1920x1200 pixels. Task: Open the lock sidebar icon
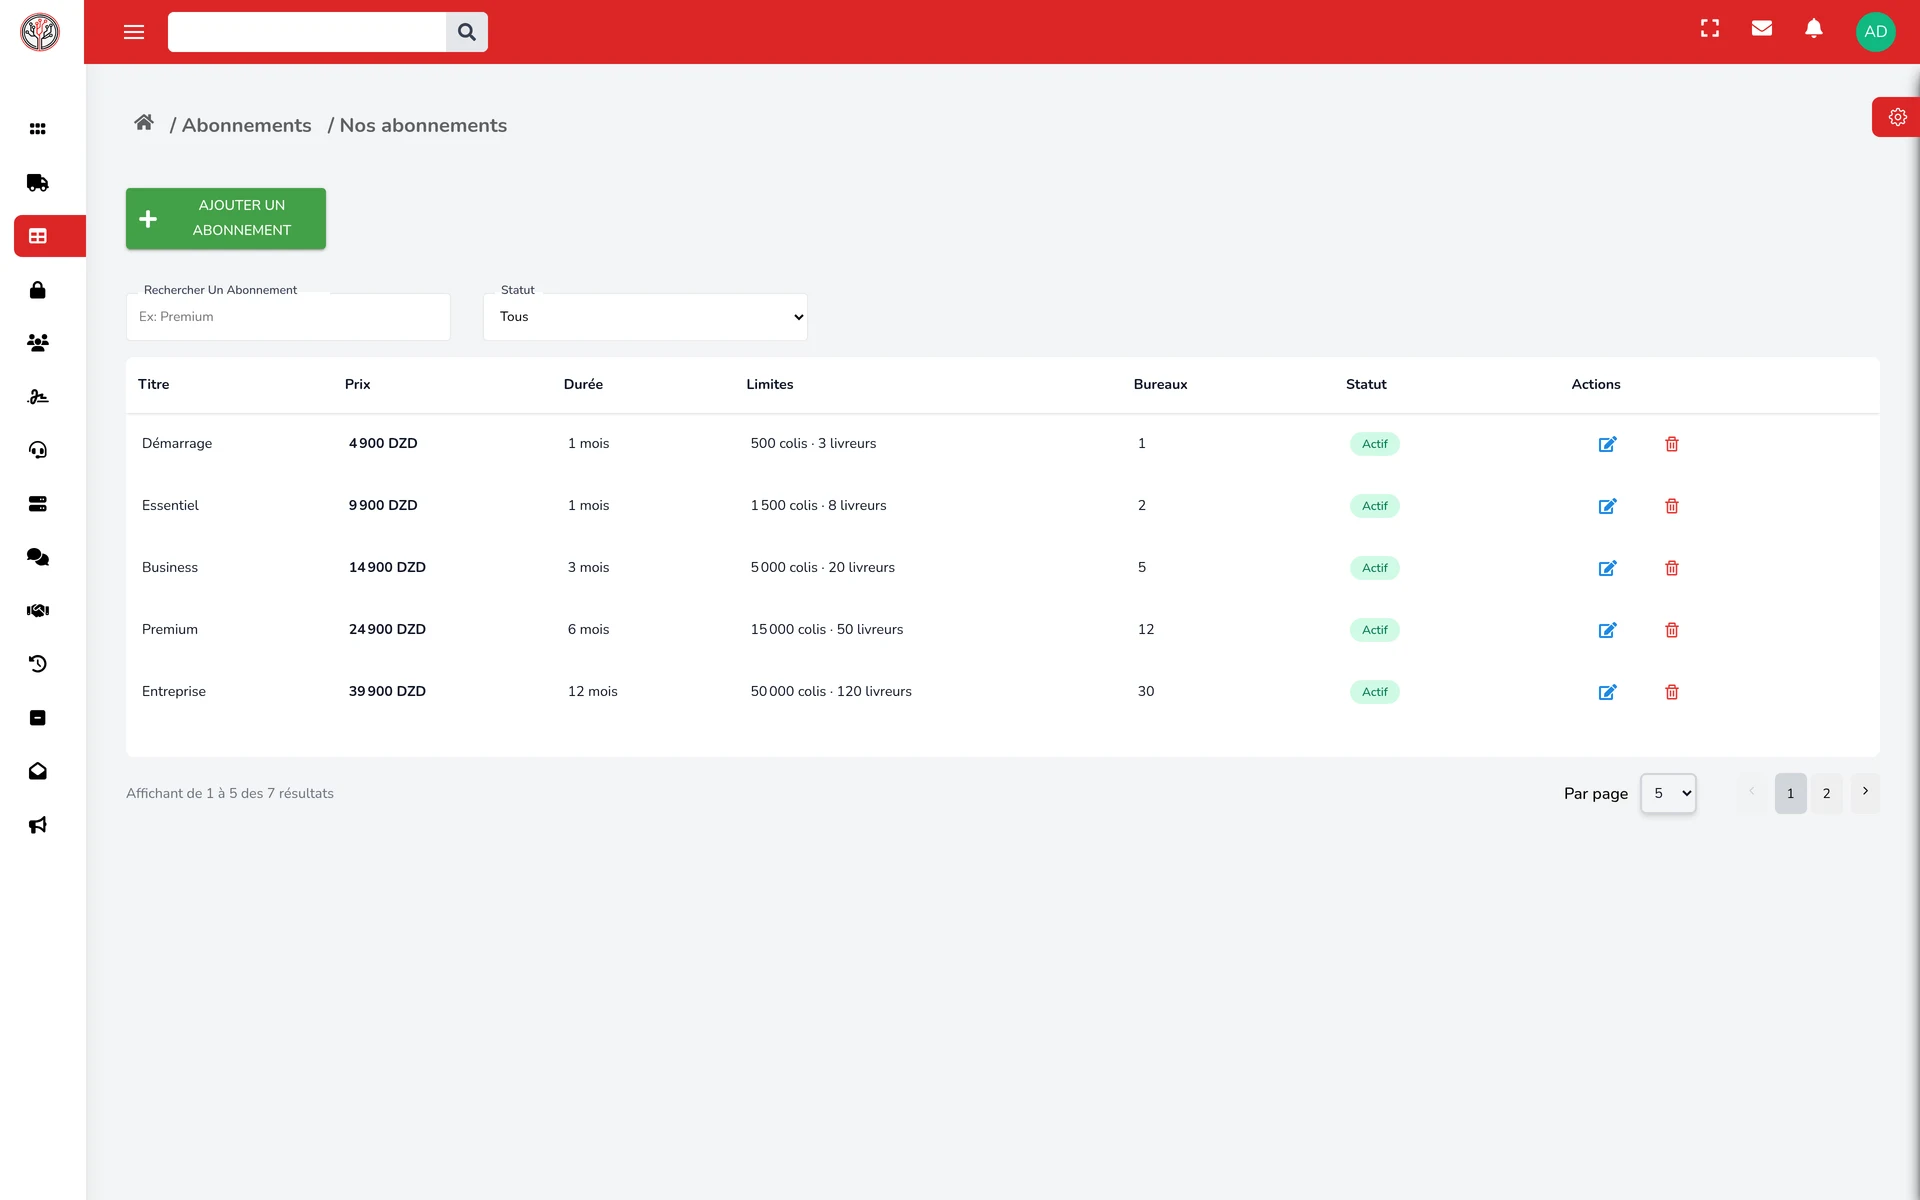coord(38,290)
